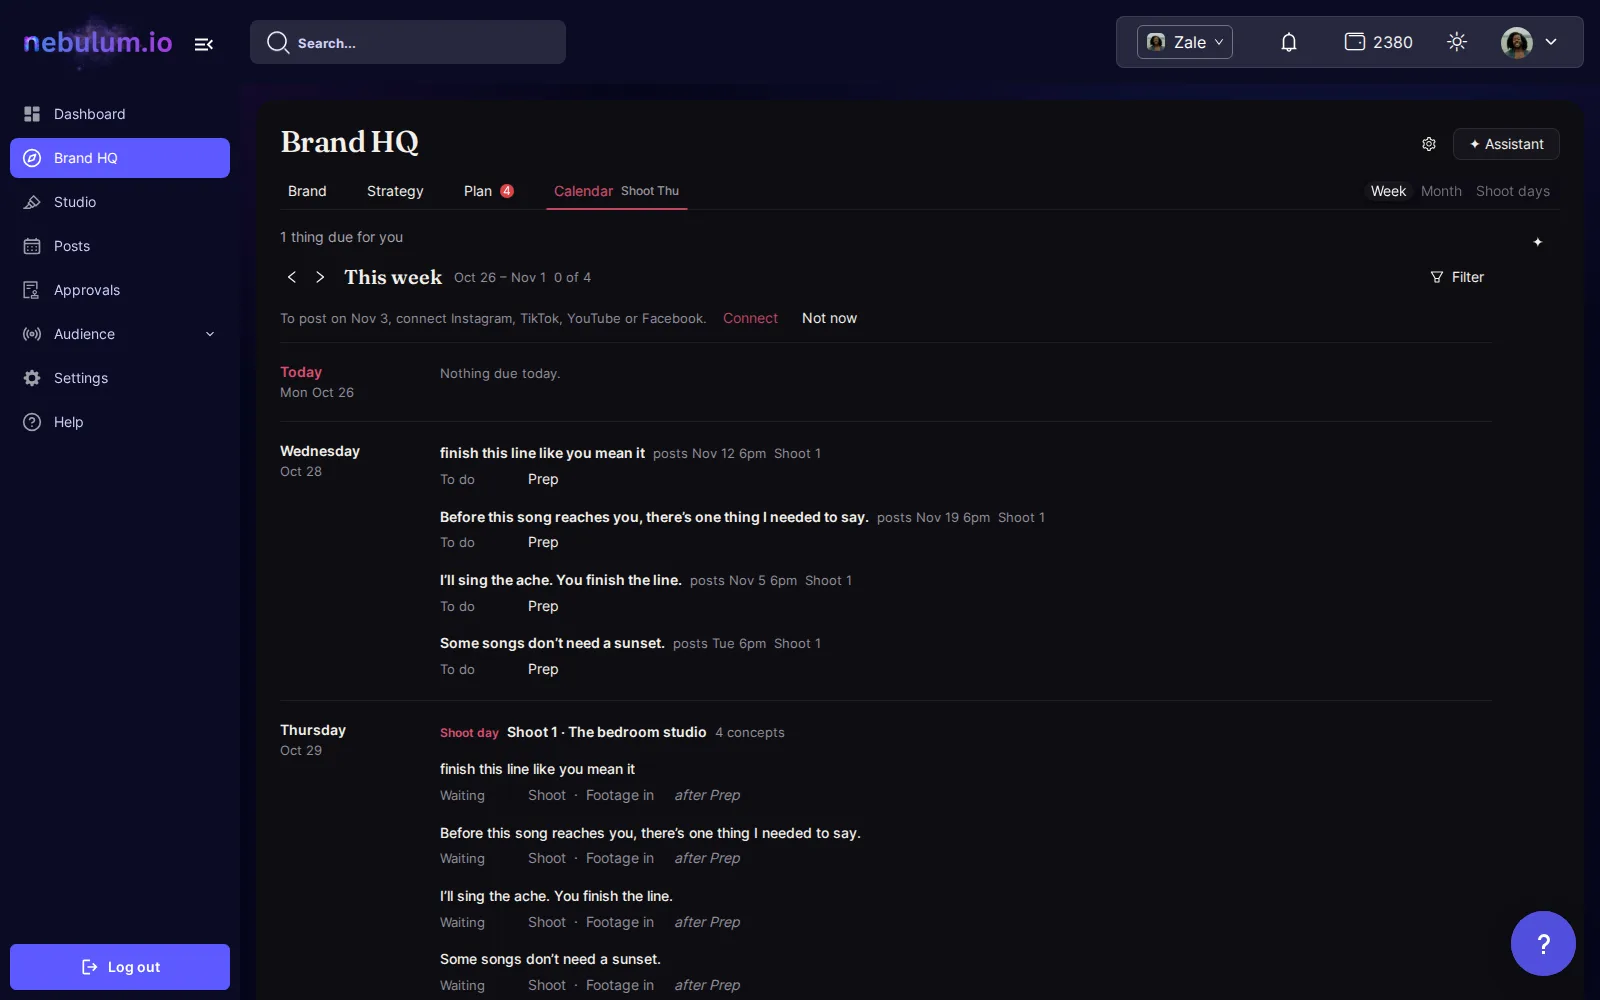Click the sparkle icon beside due items
1600x1000 pixels.
1538,242
